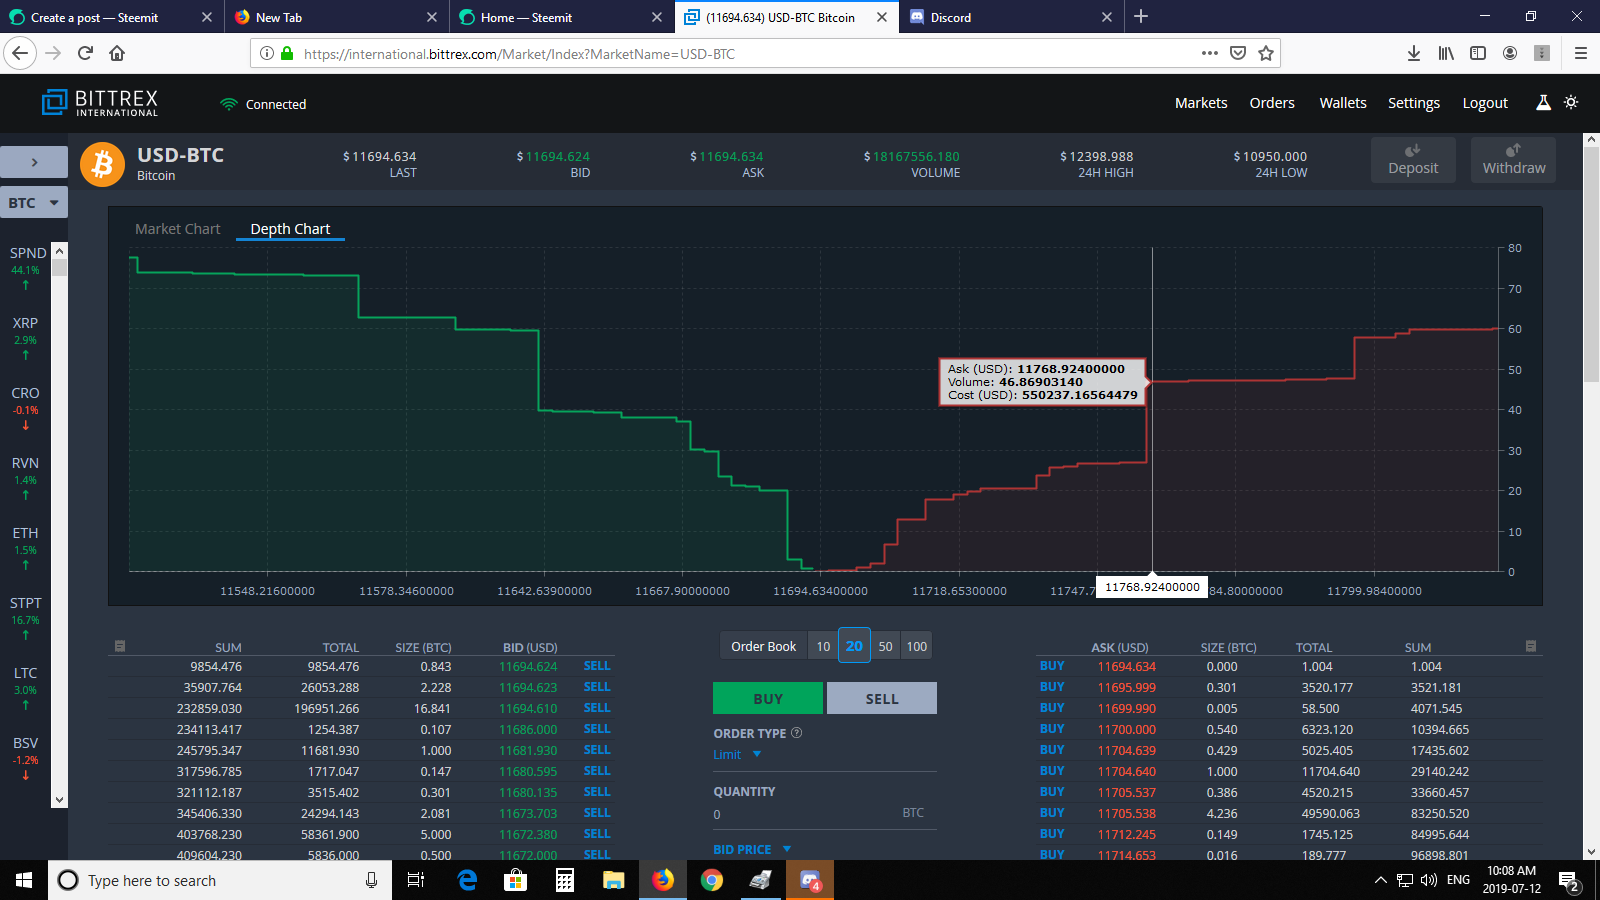Viewport: 1600px width, 900px height.
Task: Click the 11704.639 ask price
Action: click(x=1127, y=751)
